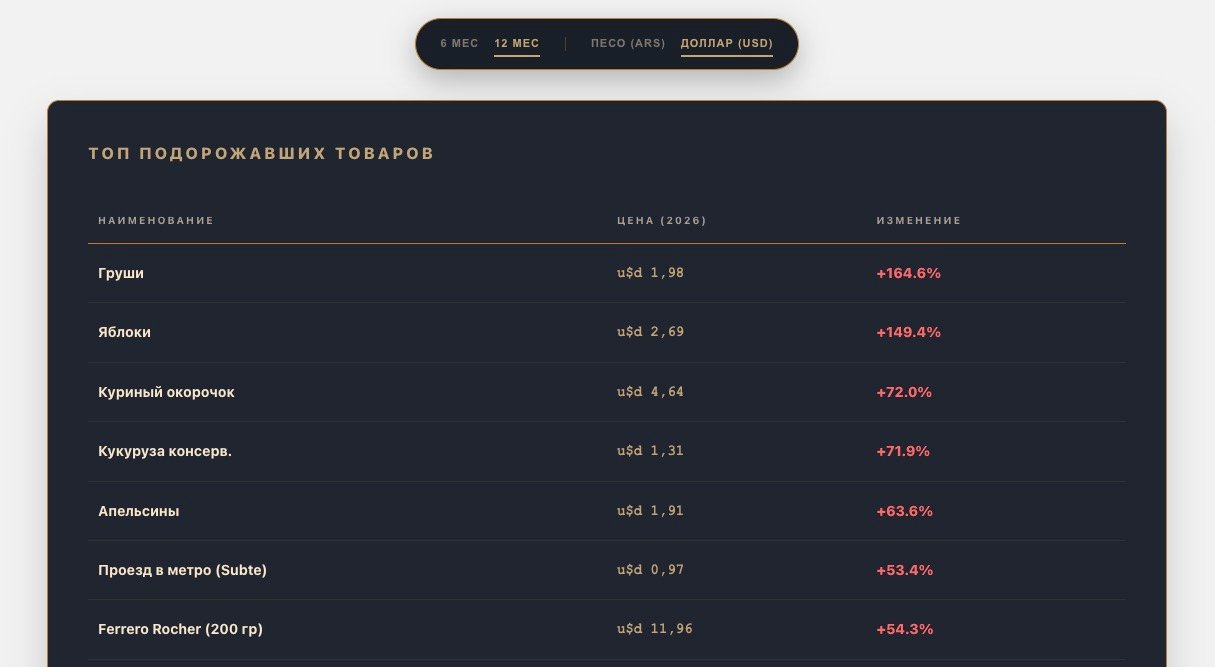Click the ИЗМЕНЕНИЕ column header
1215x667 pixels.
tap(918, 221)
